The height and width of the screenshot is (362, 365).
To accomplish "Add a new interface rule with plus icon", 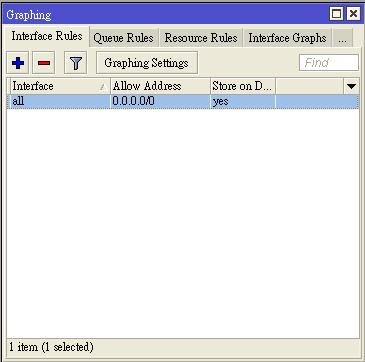I will click(x=17, y=63).
